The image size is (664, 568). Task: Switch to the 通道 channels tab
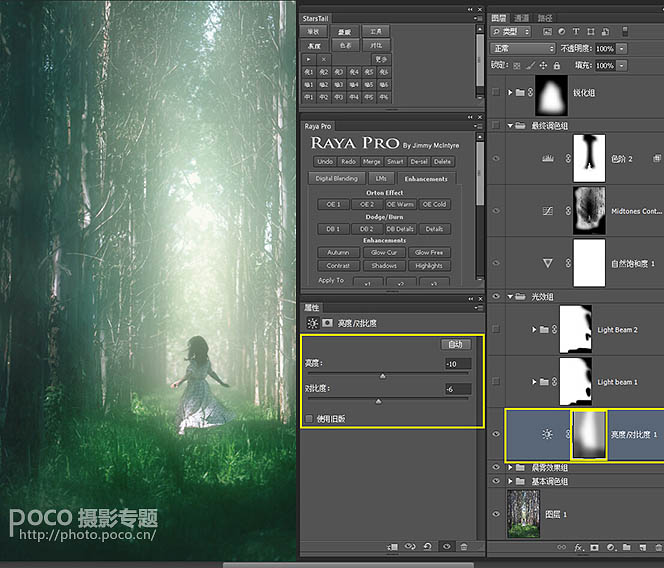(521, 18)
